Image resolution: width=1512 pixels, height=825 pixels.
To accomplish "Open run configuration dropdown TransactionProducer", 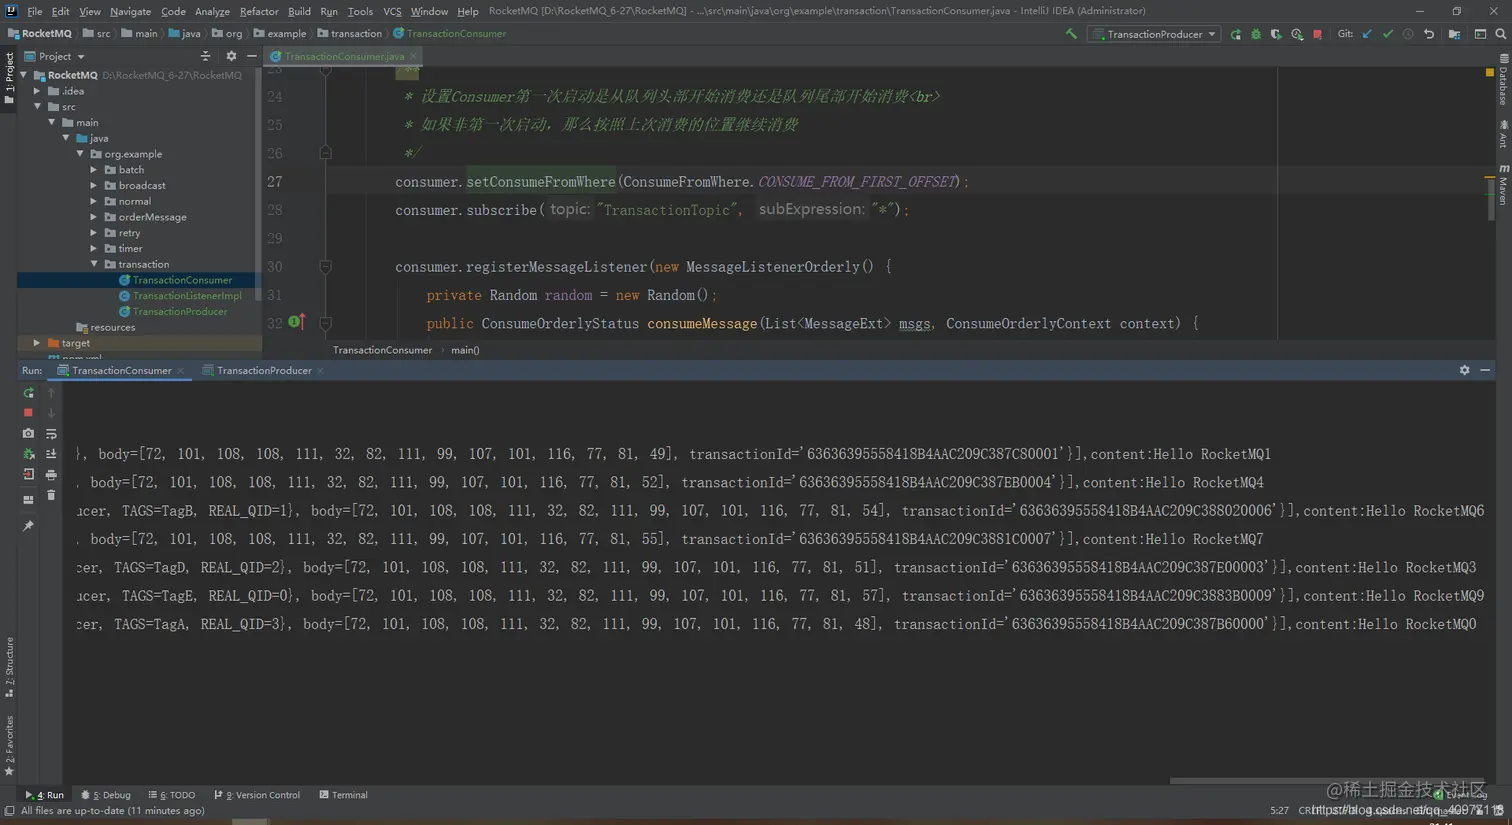I will coord(1155,34).
